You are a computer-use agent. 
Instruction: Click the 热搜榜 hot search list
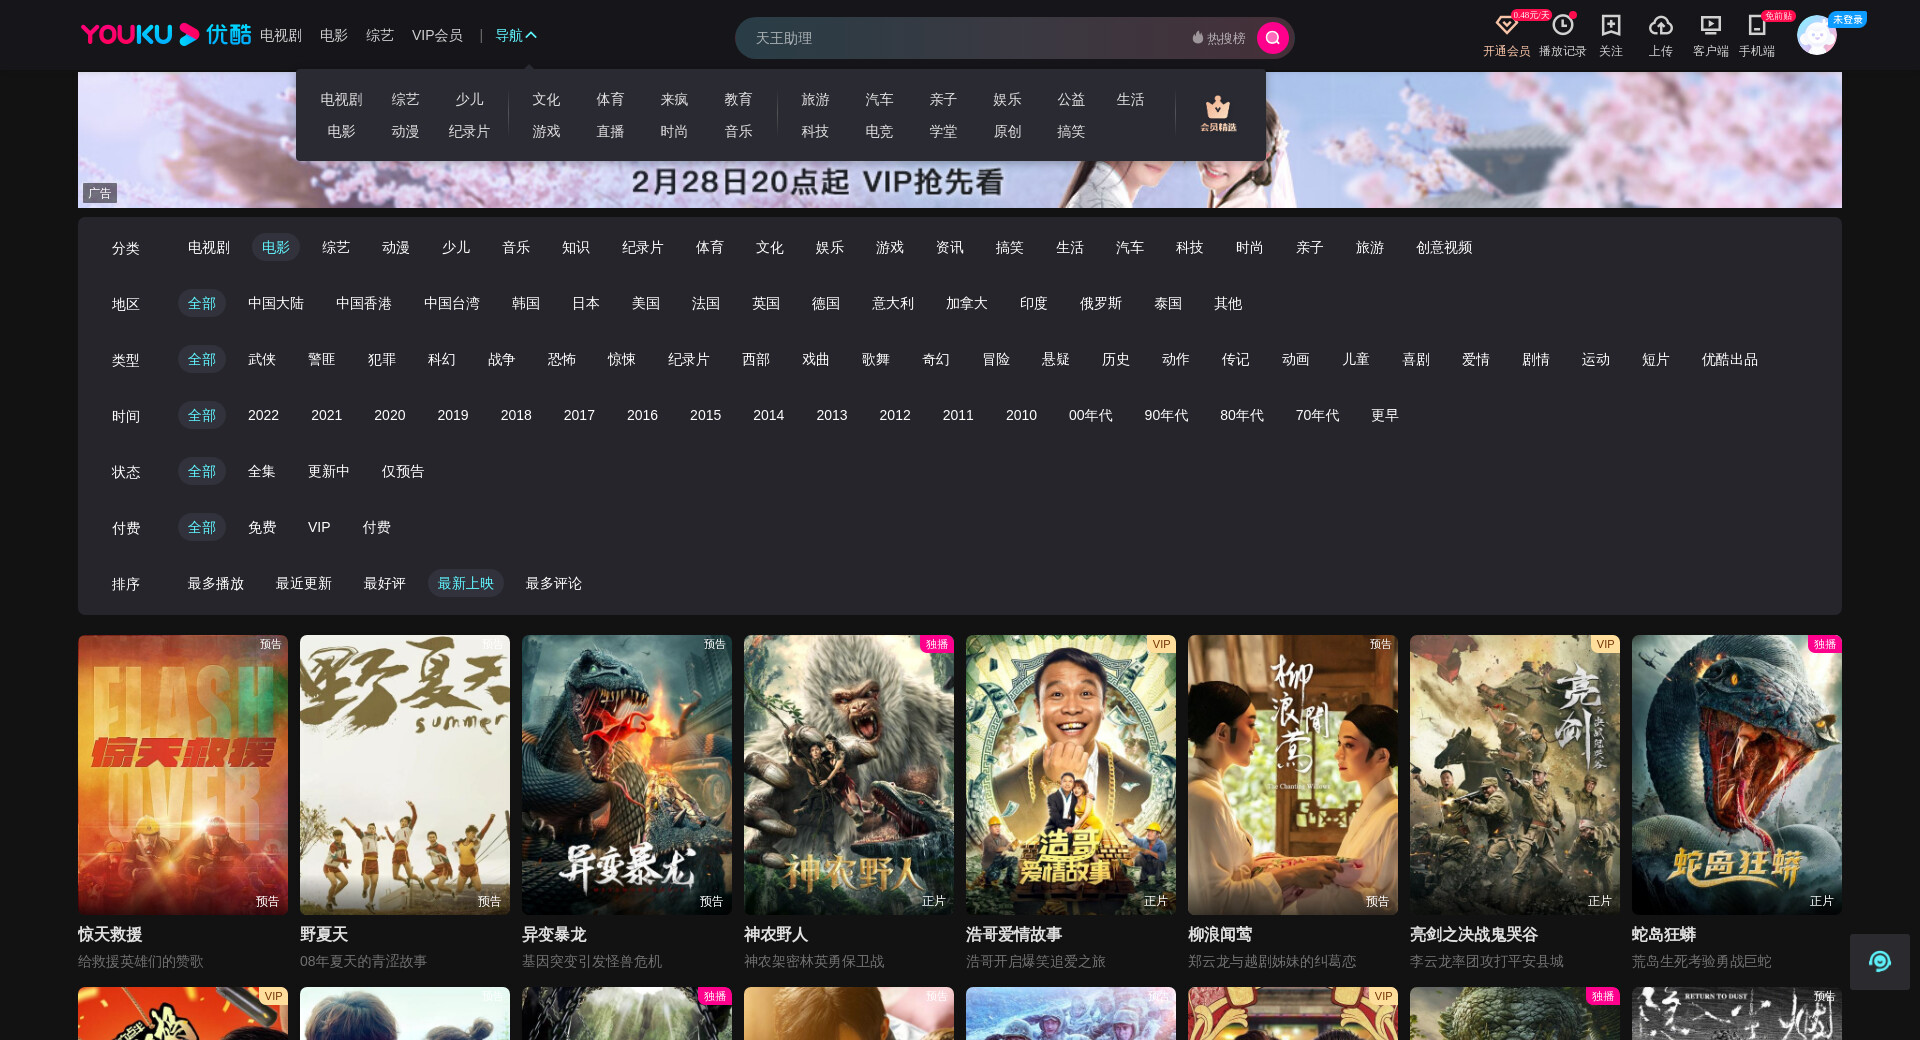[1219, 38]
